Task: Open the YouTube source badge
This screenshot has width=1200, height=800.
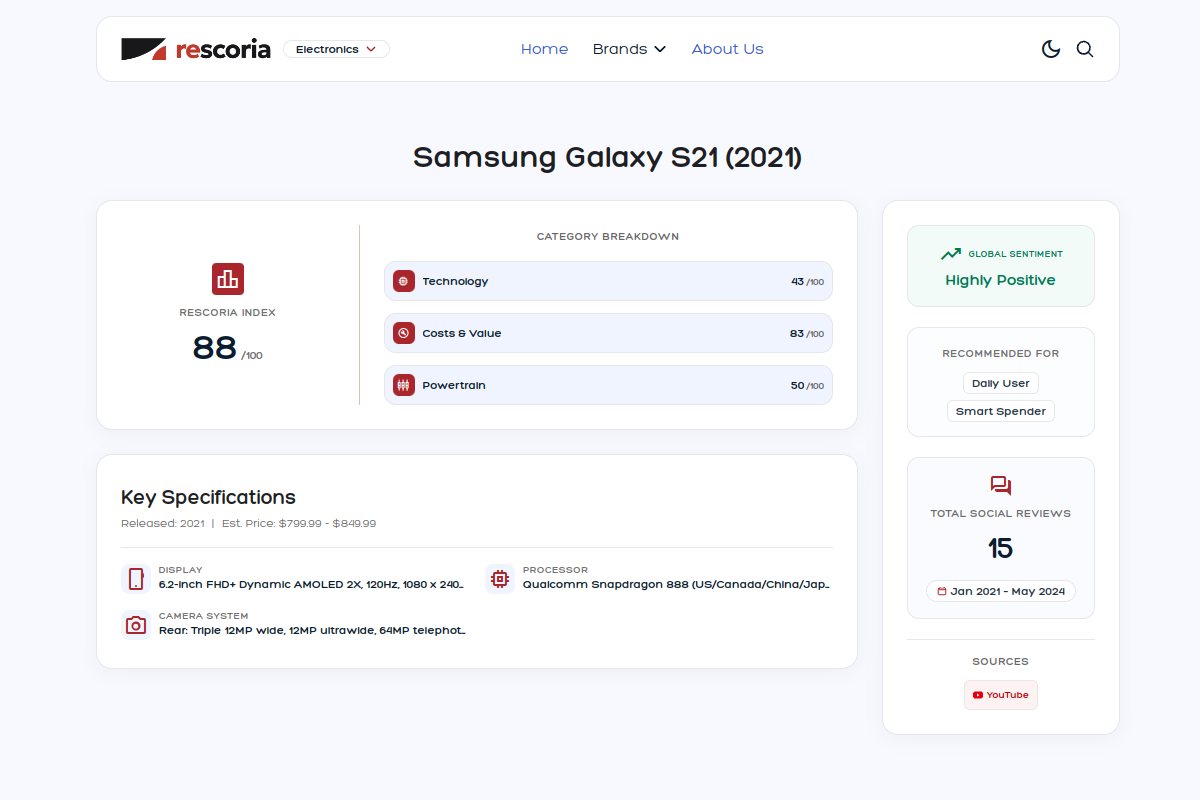Action: tap(1001, 695)
